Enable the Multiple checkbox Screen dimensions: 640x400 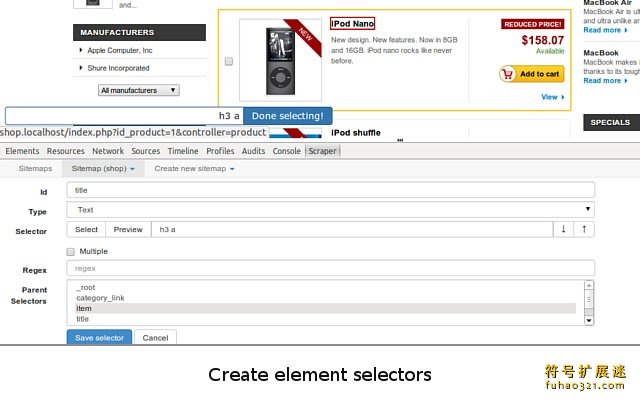coord(71,251)
